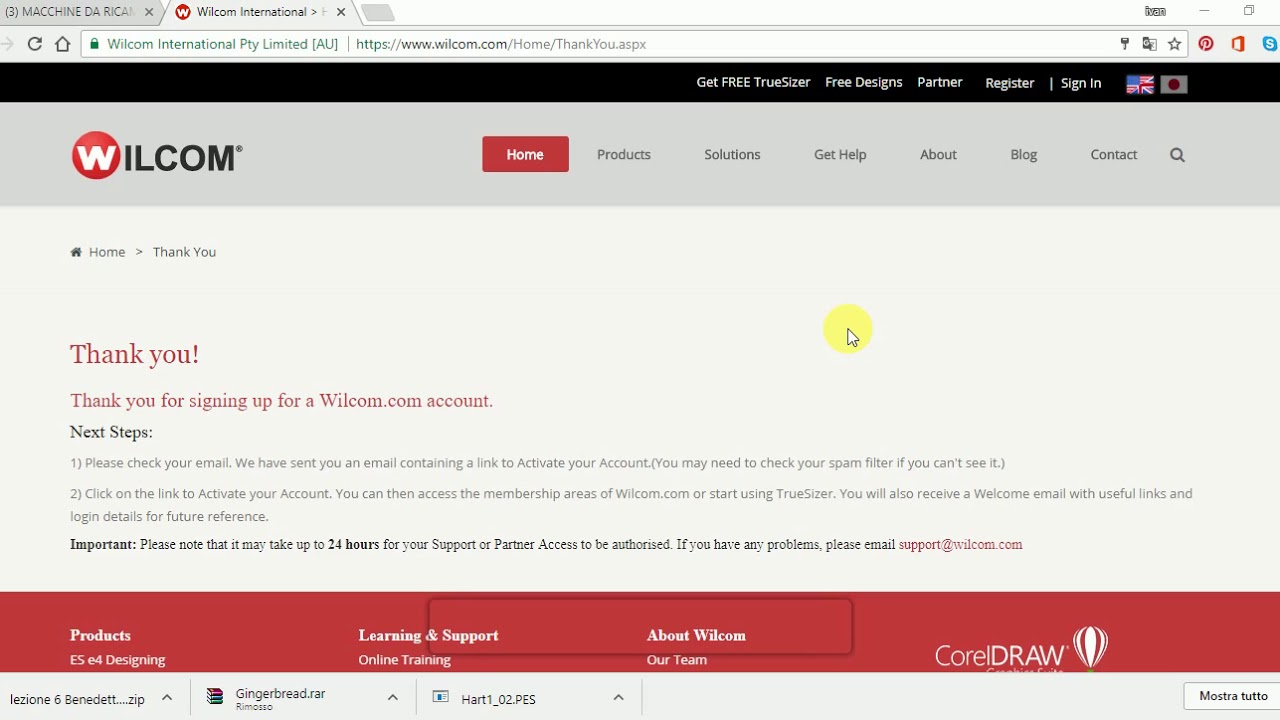Close the Wilcom International tab
1280x720 pixels.
pyautogui.click(x=340, y=12)
